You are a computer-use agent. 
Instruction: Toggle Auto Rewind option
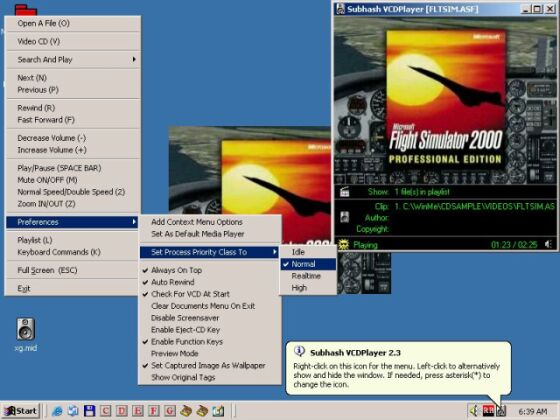tap(210, 282)
